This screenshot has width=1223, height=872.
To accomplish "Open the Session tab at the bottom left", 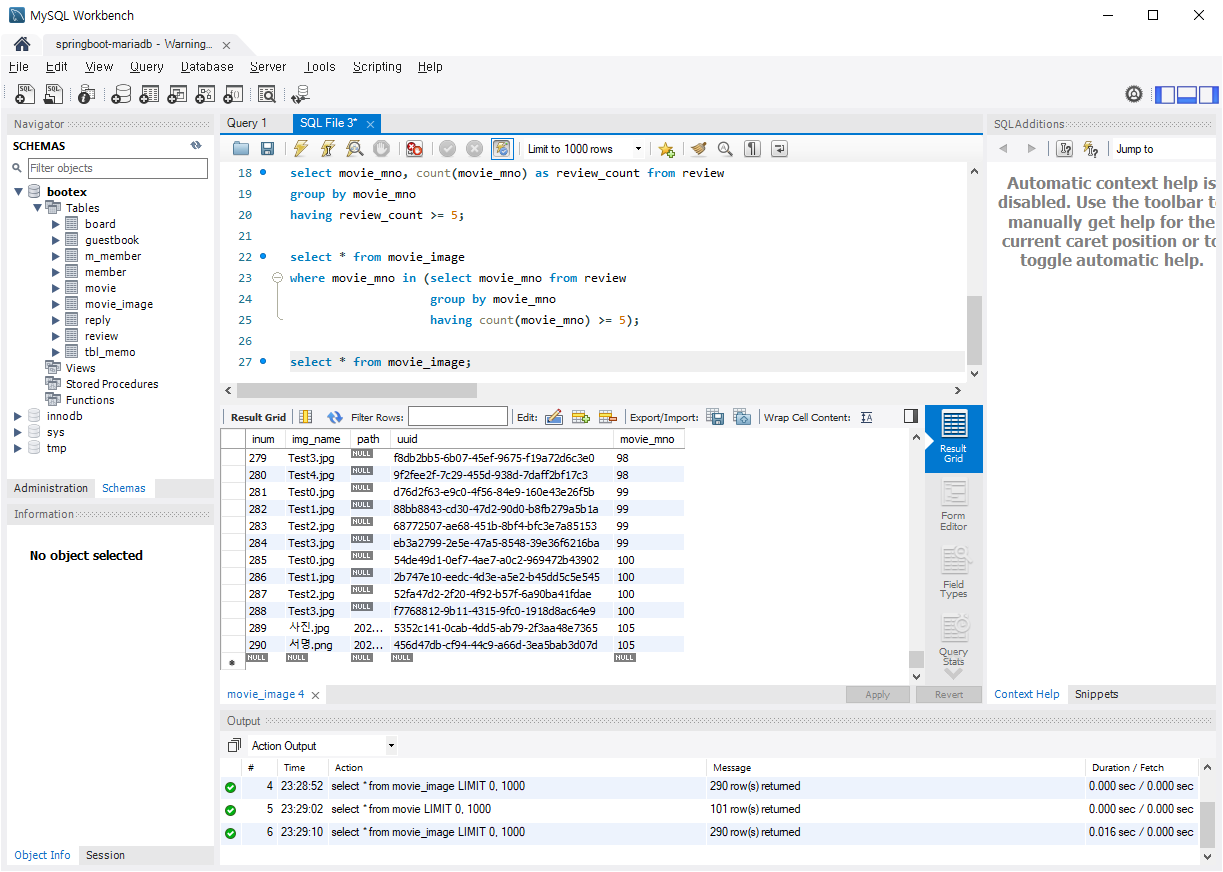I will point(105,855).
